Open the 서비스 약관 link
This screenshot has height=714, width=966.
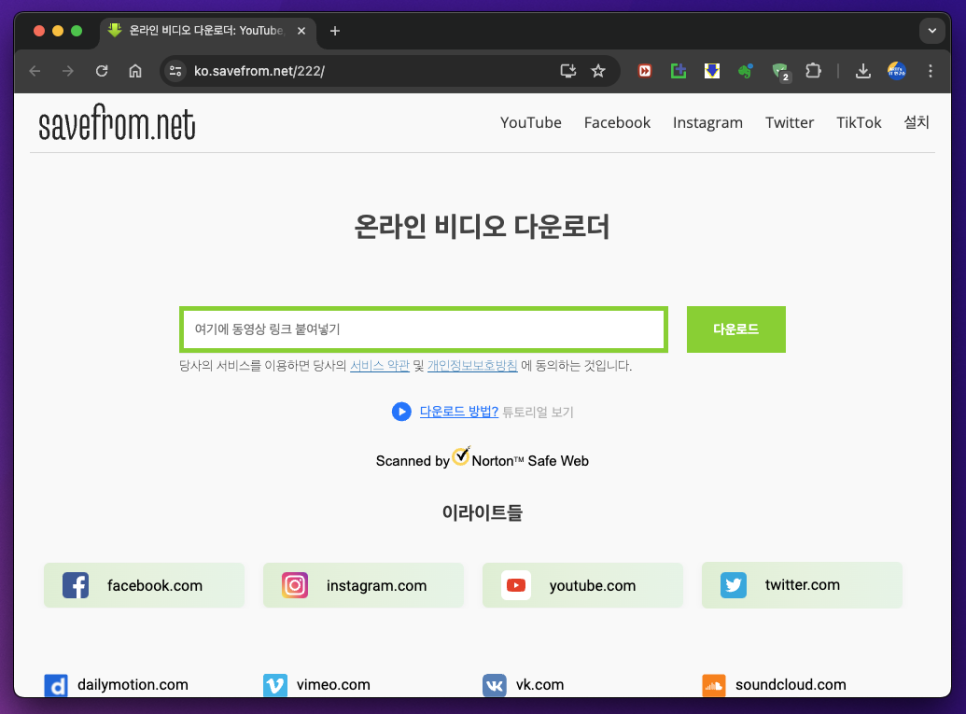point(380,365)
